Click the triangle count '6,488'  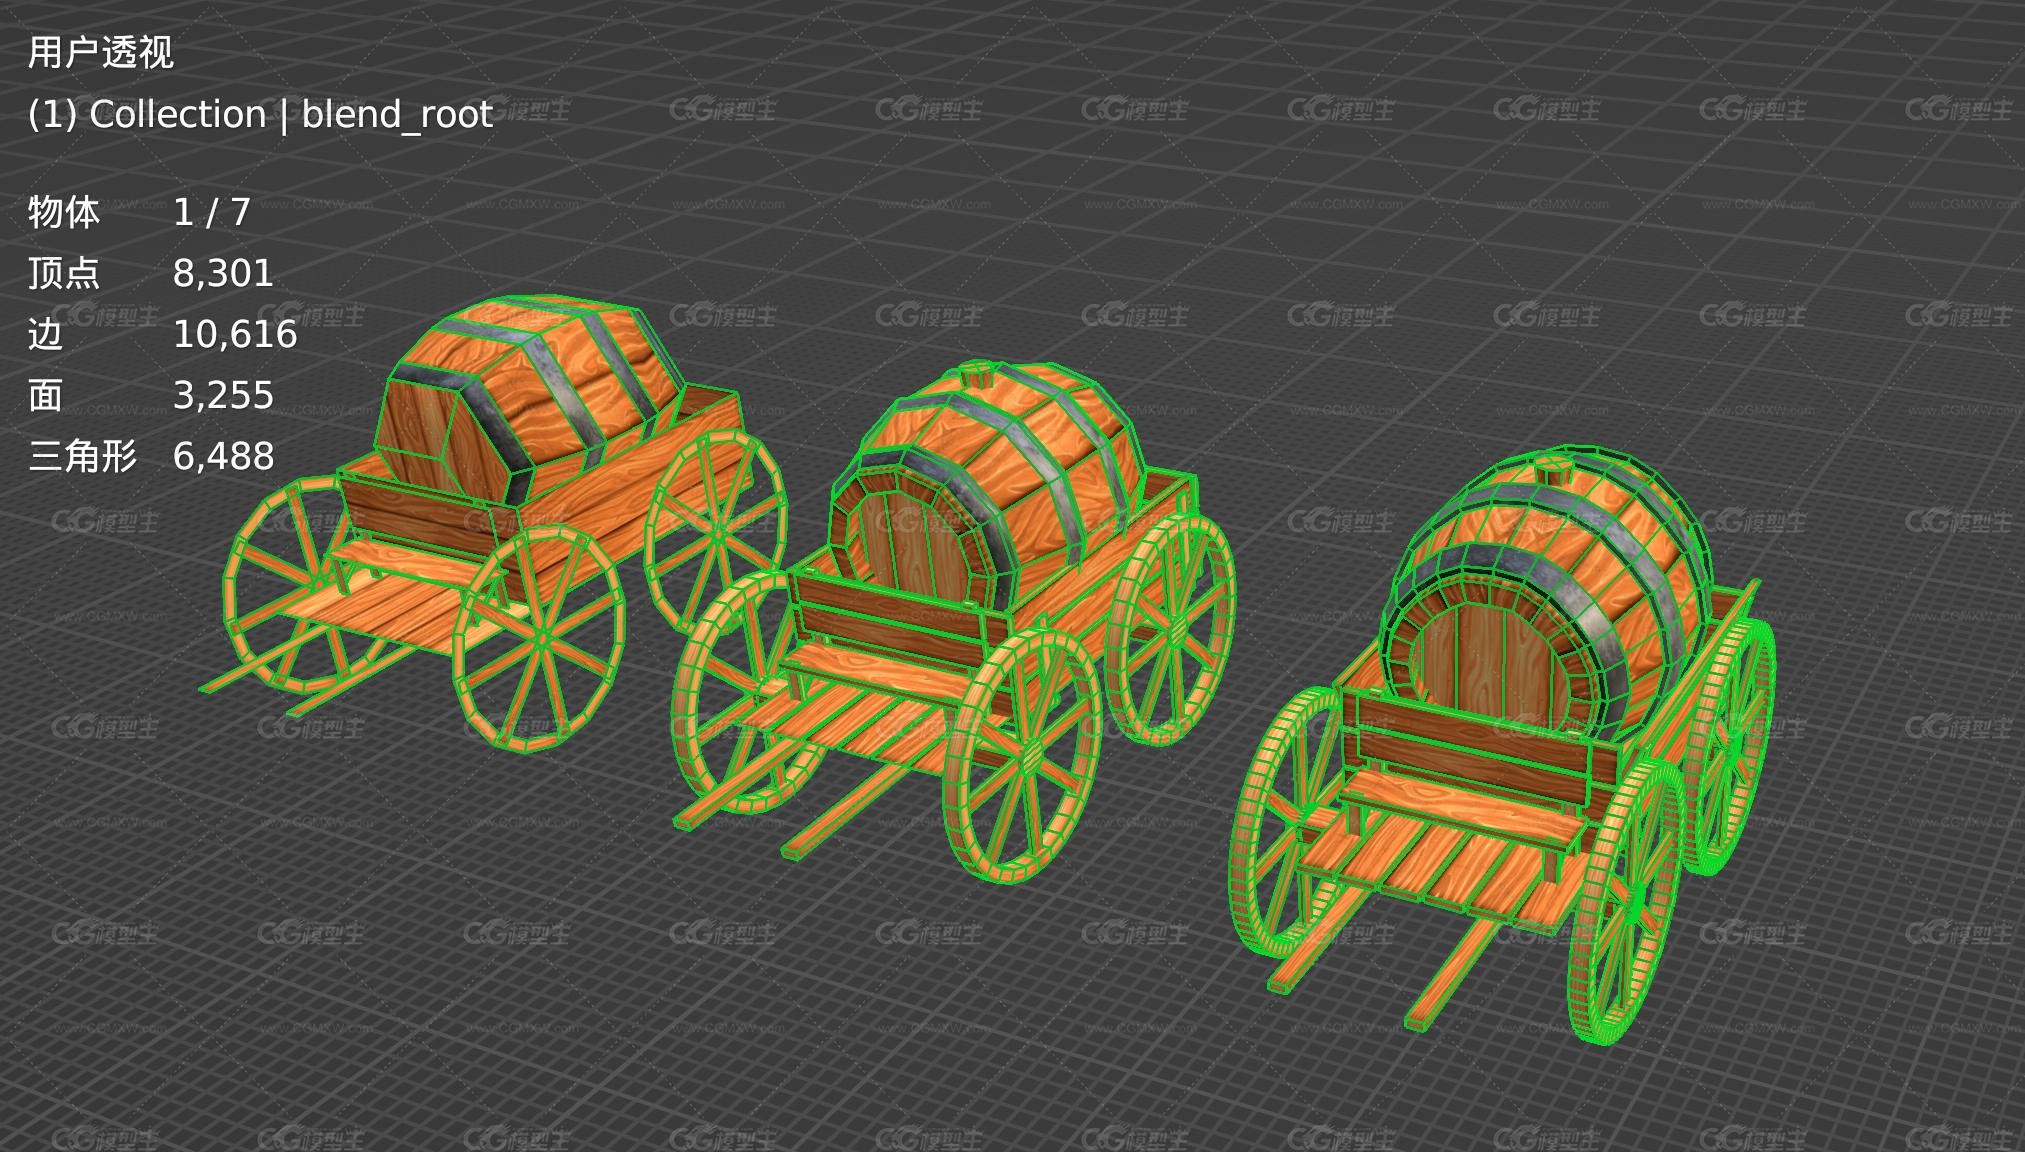pos(223,457)
